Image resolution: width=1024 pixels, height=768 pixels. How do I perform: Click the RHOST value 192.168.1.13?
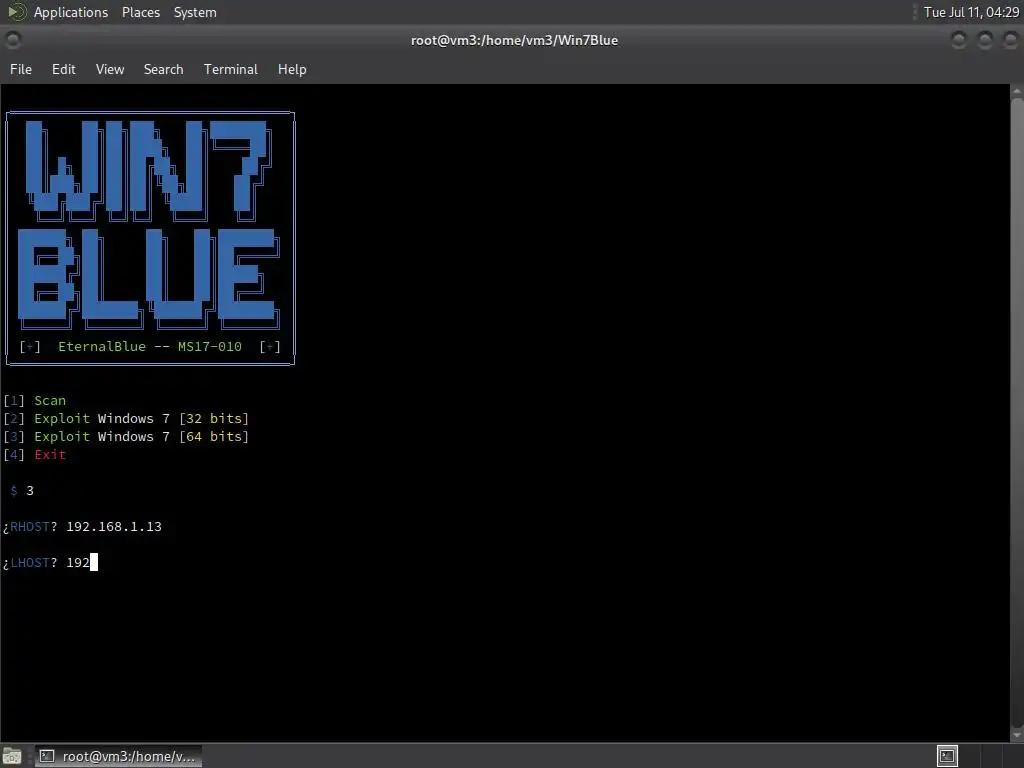coord(114,526)
